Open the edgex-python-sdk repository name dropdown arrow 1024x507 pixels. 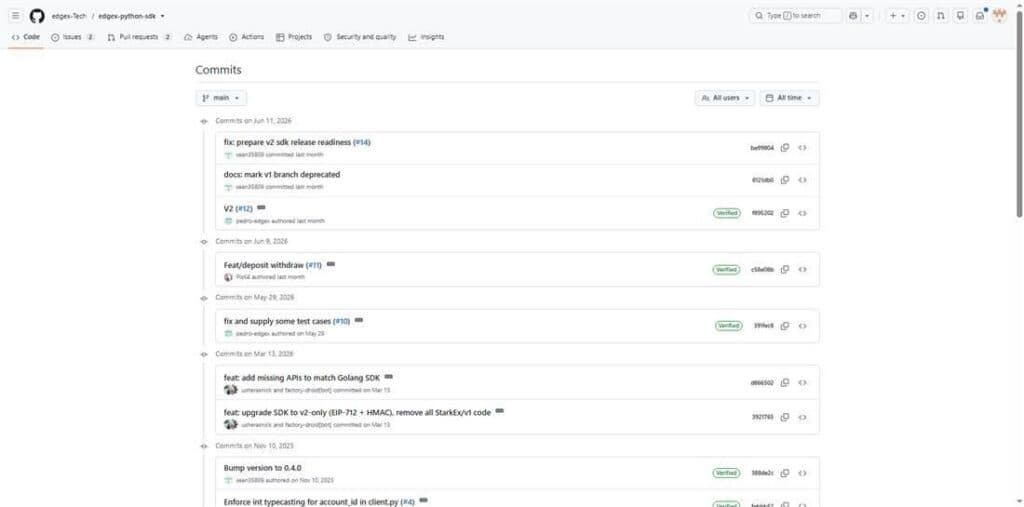[162, 16]
